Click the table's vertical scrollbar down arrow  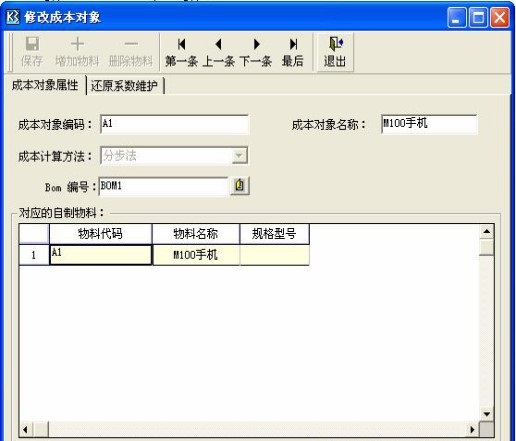coord(487,414)
